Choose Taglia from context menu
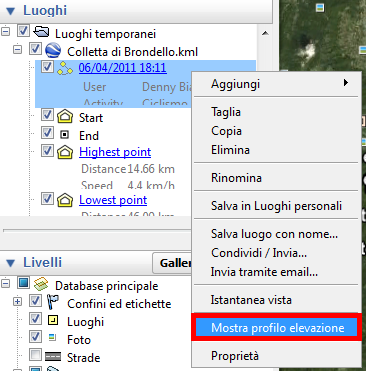 pos(276,112)
